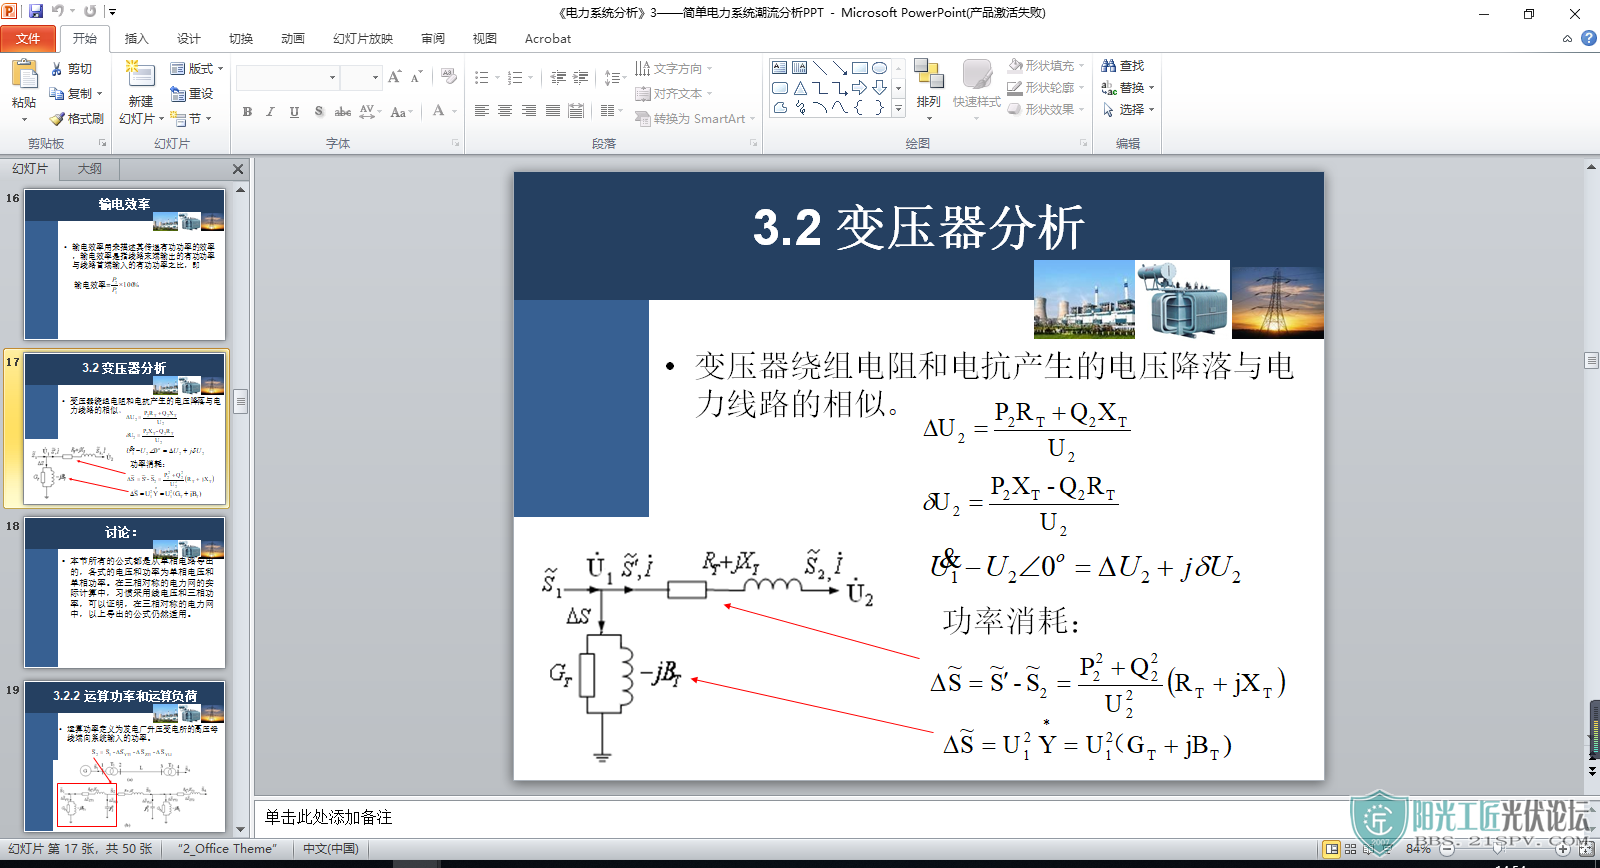Toggle align text left
This screenshot has height=868, width=1600.
click(x=482, y=111)
